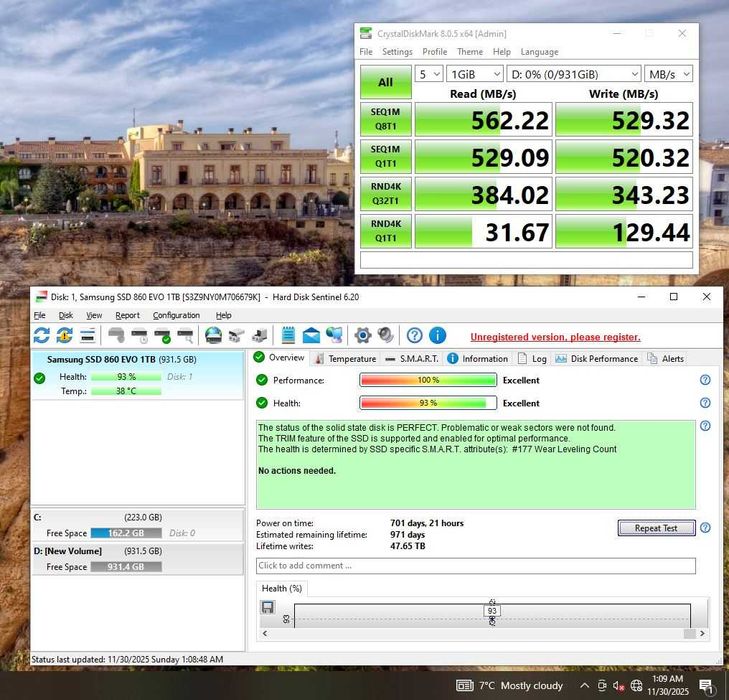Click the speaker sound toolbar icon
The height and width of the screenshot is (700, 729).
pos(385,335)
